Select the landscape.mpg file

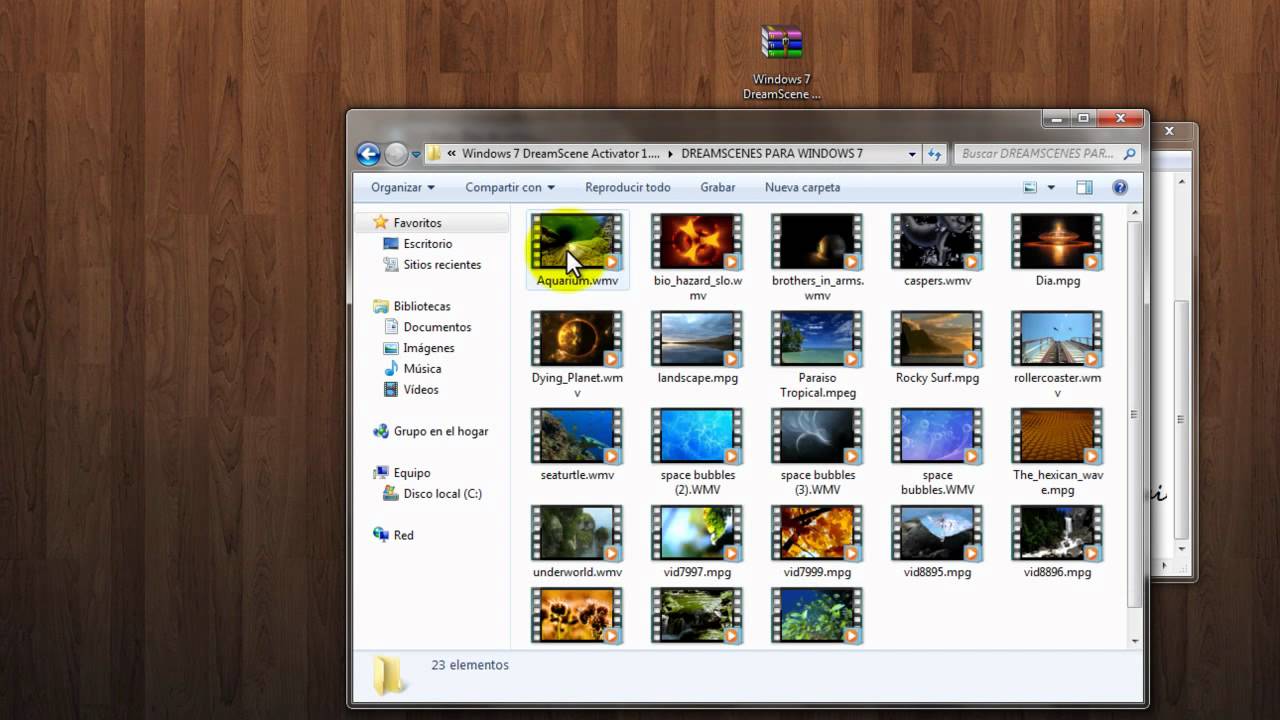pos(697,347)
